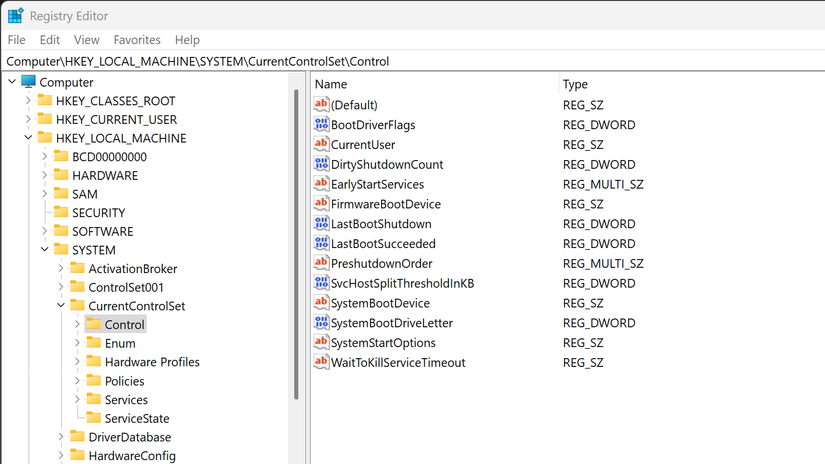Click the HKEY_CLASSES_ROOT folder icon
This screenshot has width=825, height=464.
(x=45, y=100)
